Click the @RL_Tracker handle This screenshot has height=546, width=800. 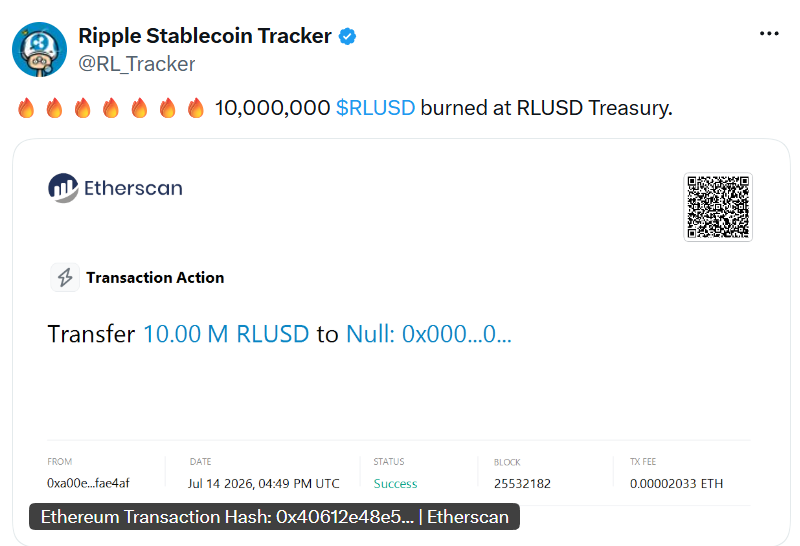coord(136,64)
